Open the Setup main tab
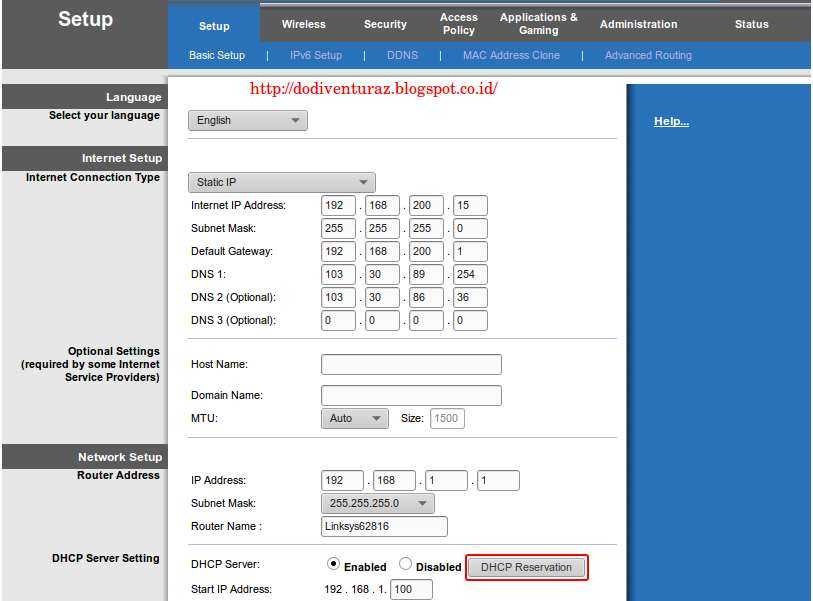This screenshot has height=601, width=813. pyautogui.click(x=214, y=26)
